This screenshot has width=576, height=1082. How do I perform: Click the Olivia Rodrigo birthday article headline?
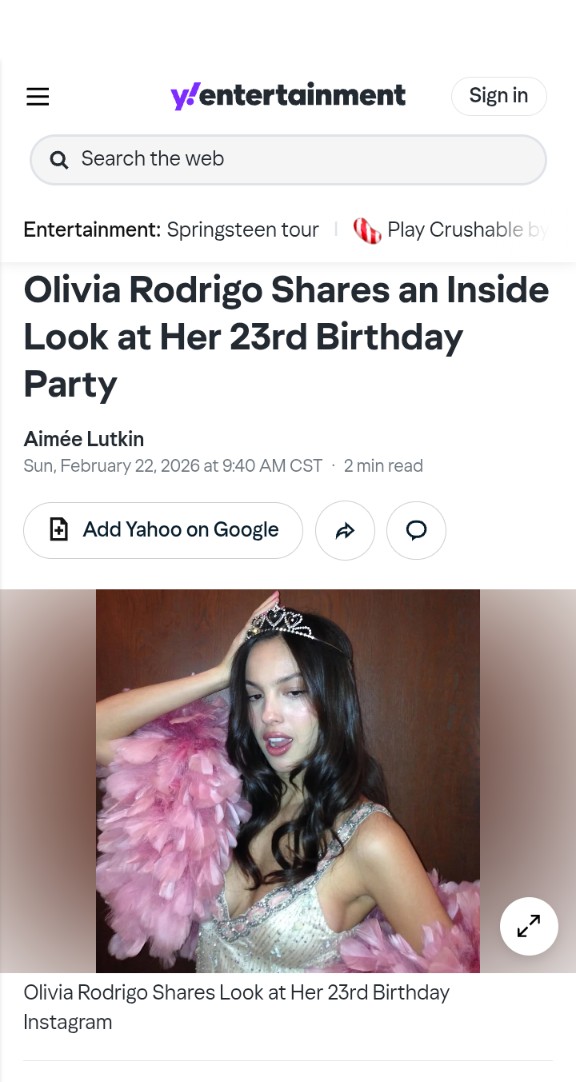pos(286,337)
